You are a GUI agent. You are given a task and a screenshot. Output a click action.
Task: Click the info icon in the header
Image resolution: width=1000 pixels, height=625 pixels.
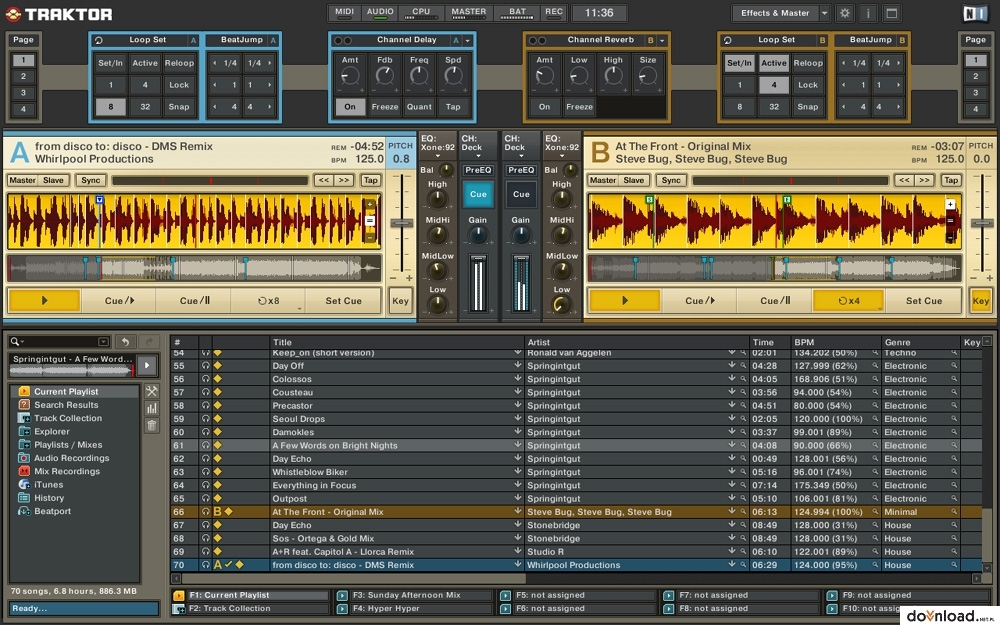(868, 13)
